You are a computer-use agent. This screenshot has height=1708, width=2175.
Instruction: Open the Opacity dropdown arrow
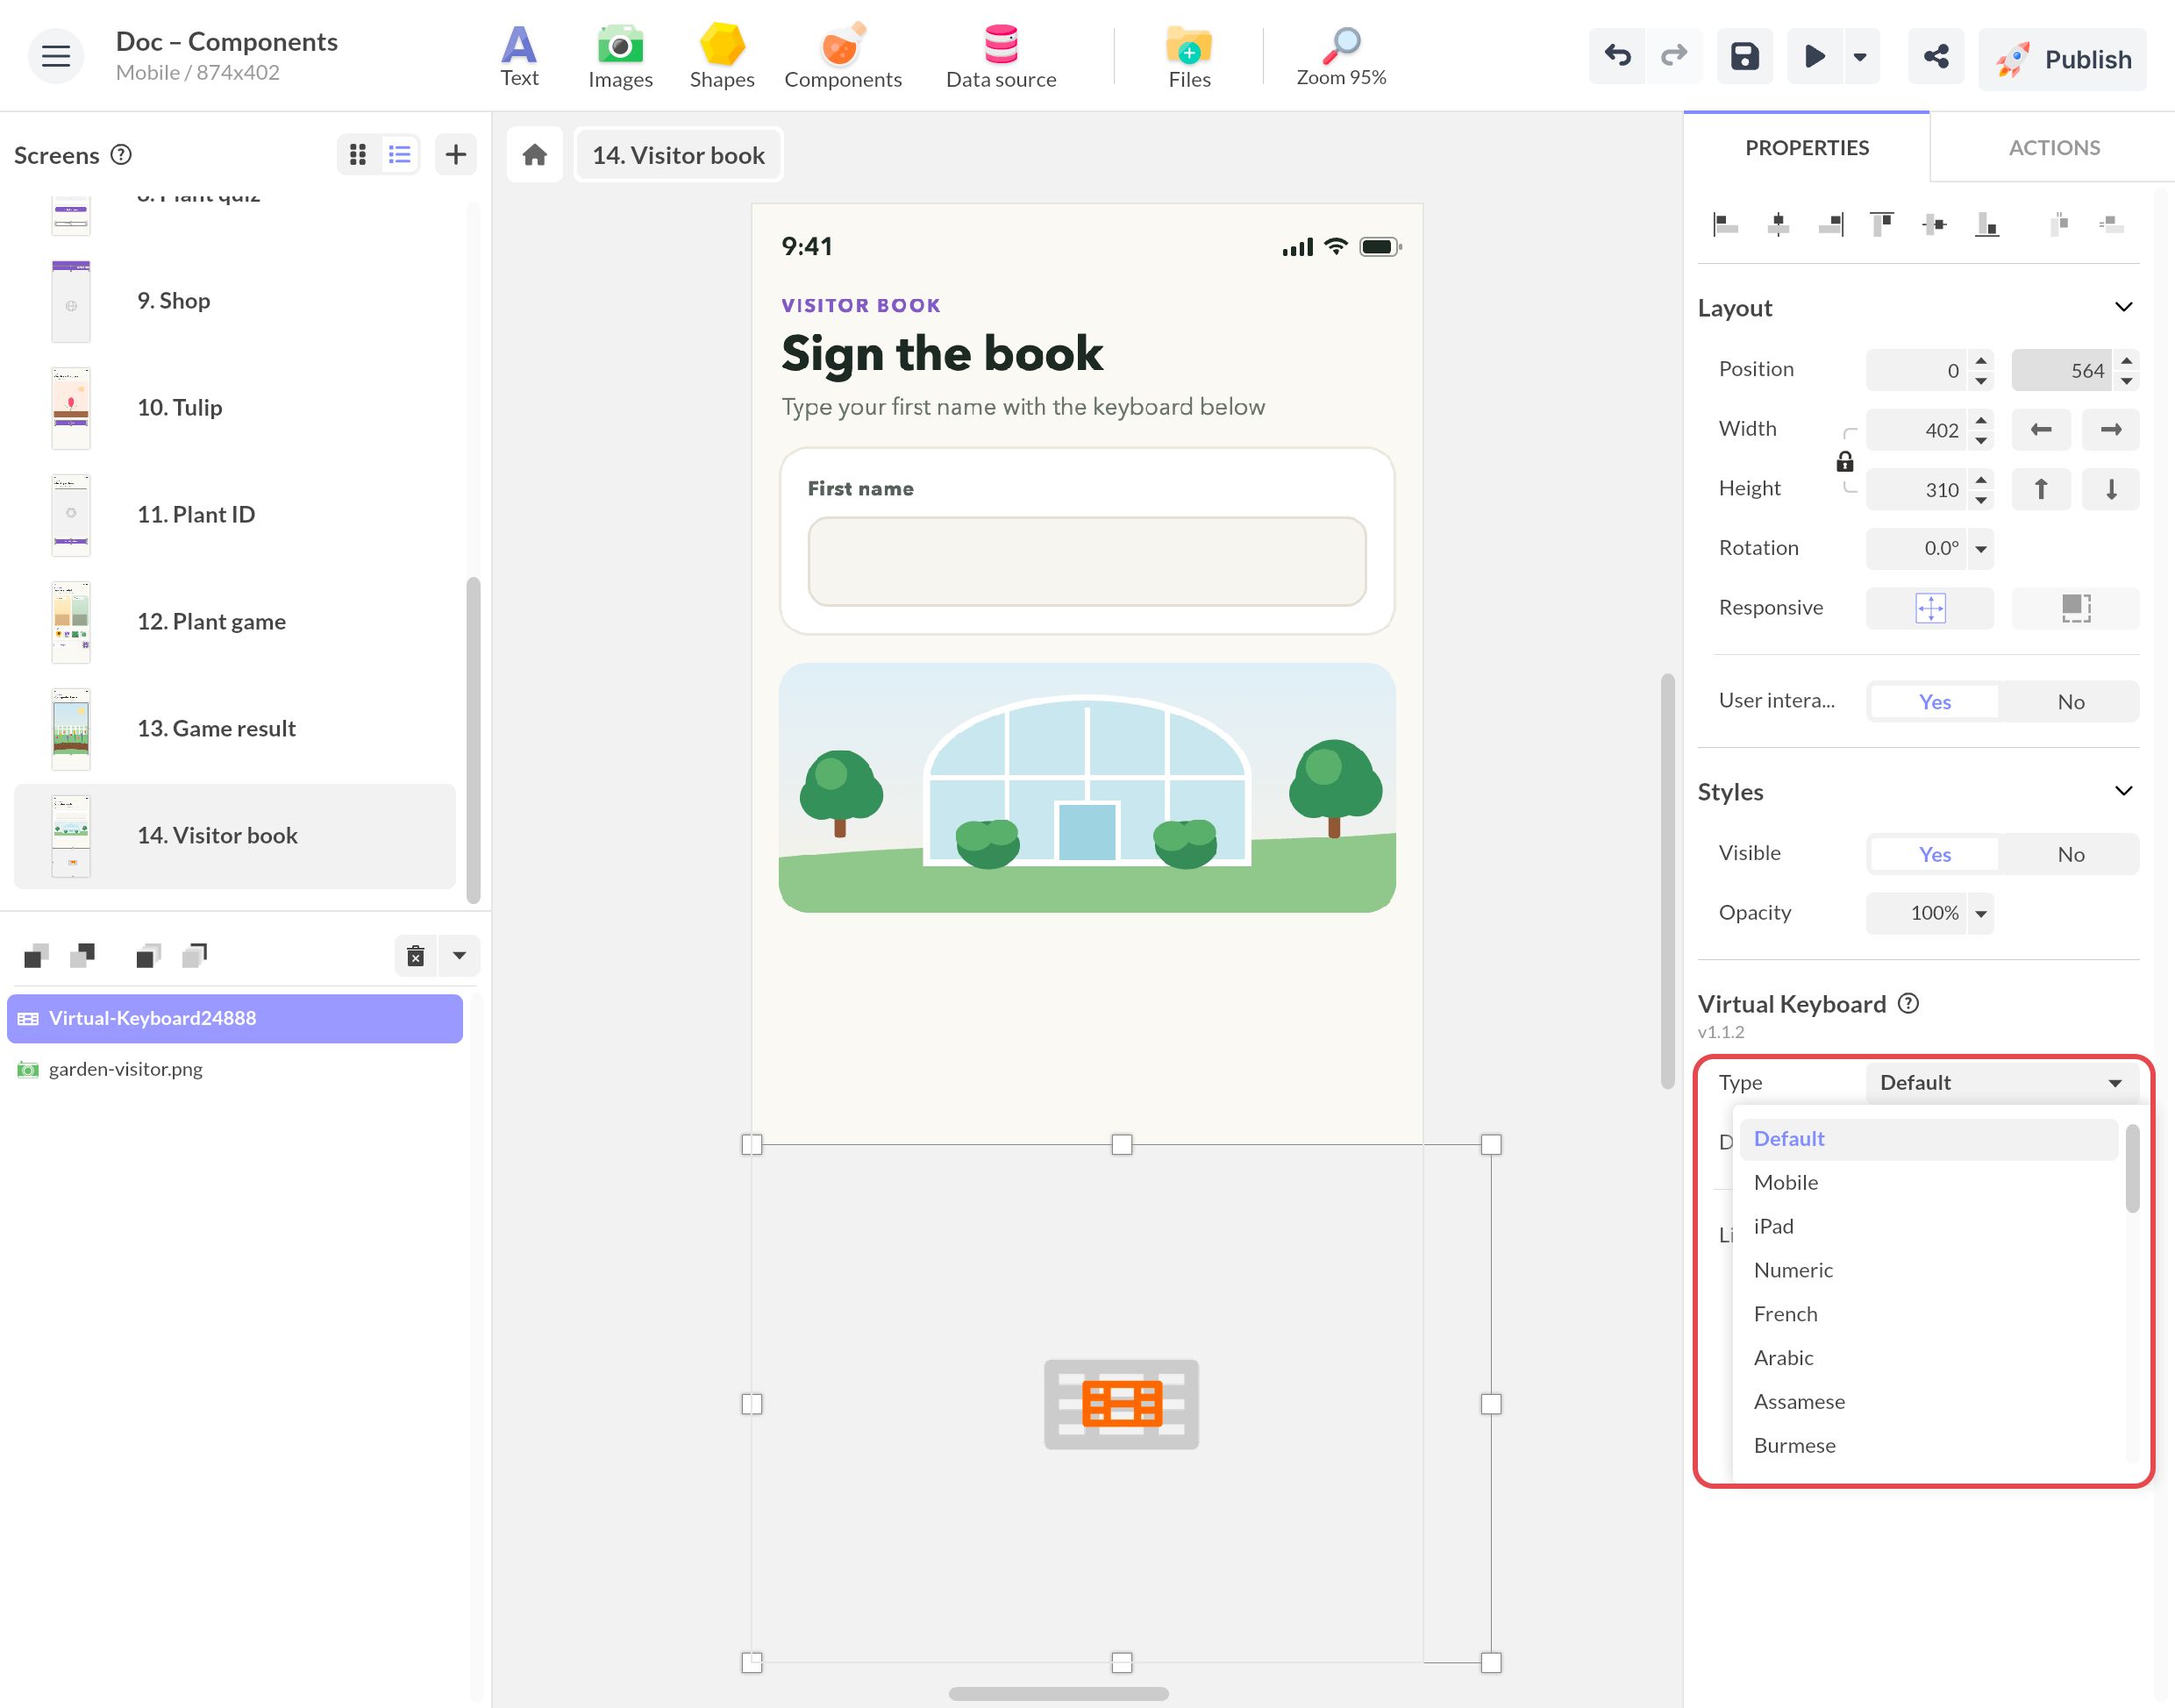click(x=1980, y=913)
